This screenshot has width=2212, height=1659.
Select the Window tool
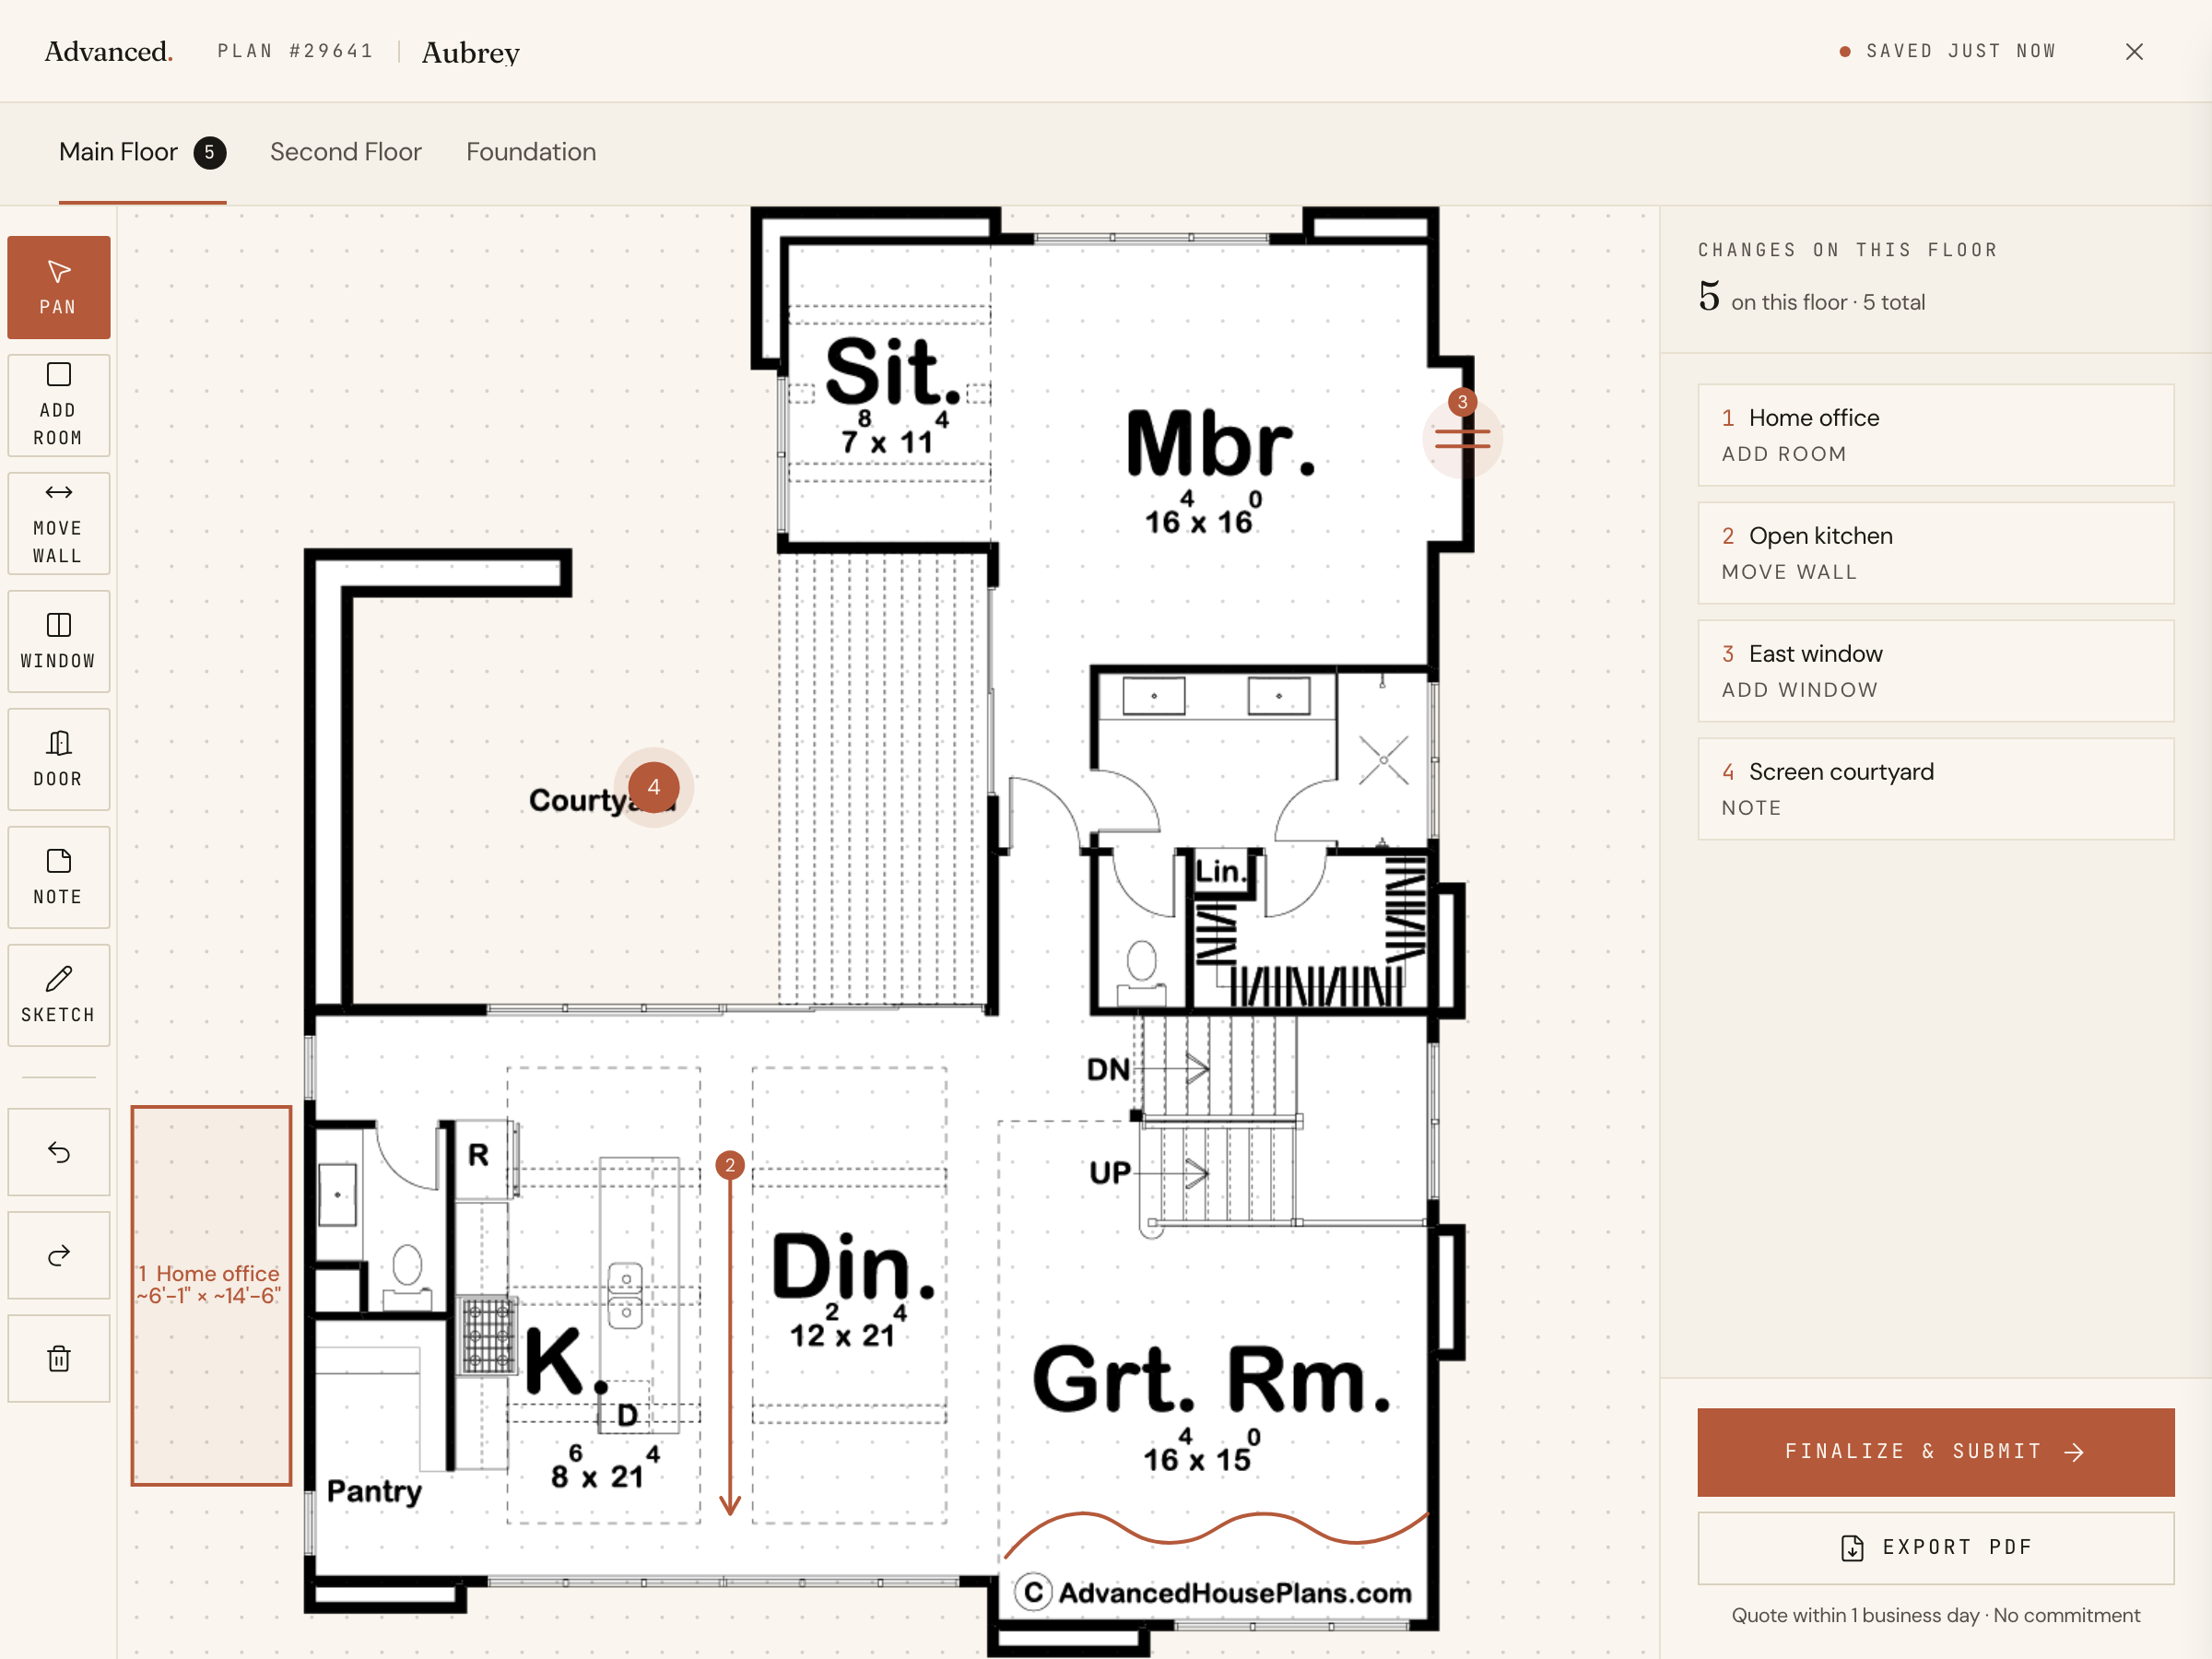[x=59, y=641]
